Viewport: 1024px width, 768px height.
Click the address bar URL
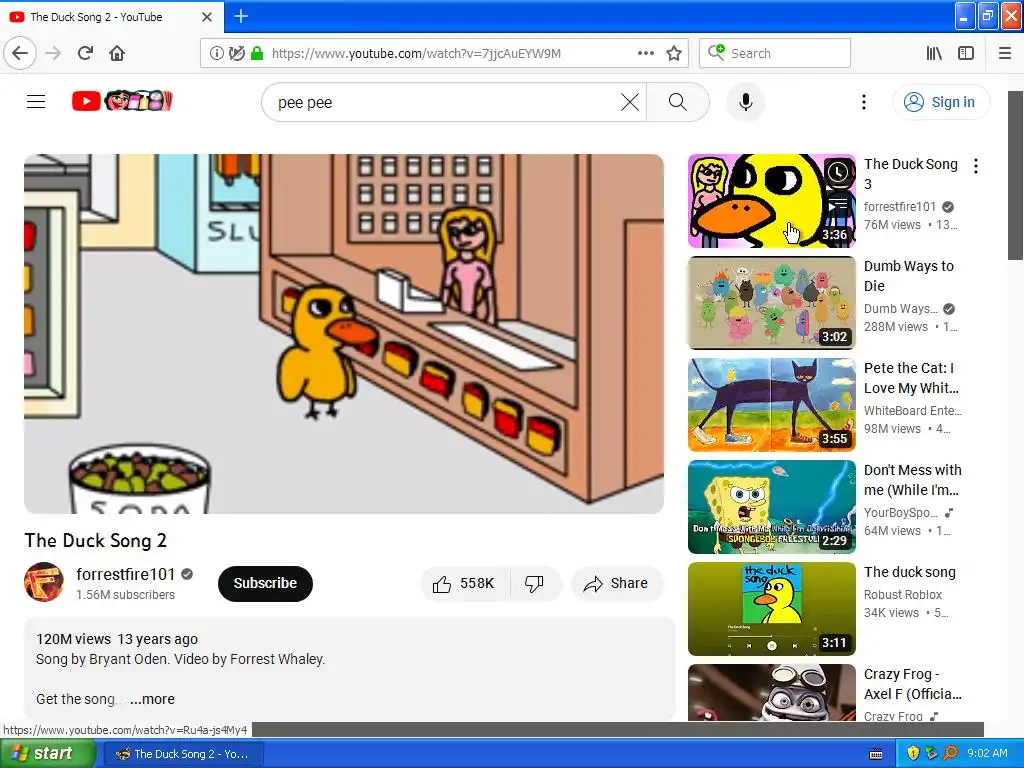click(416, 53)
